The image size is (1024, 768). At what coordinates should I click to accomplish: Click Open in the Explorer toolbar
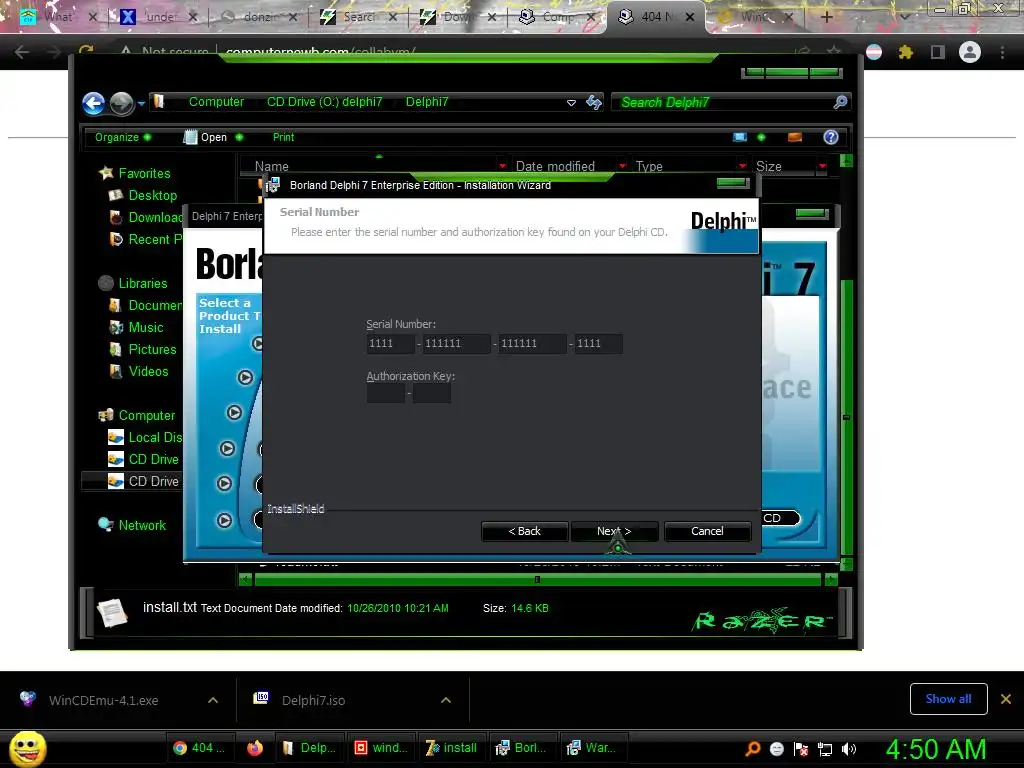click(x=206, y=137)
